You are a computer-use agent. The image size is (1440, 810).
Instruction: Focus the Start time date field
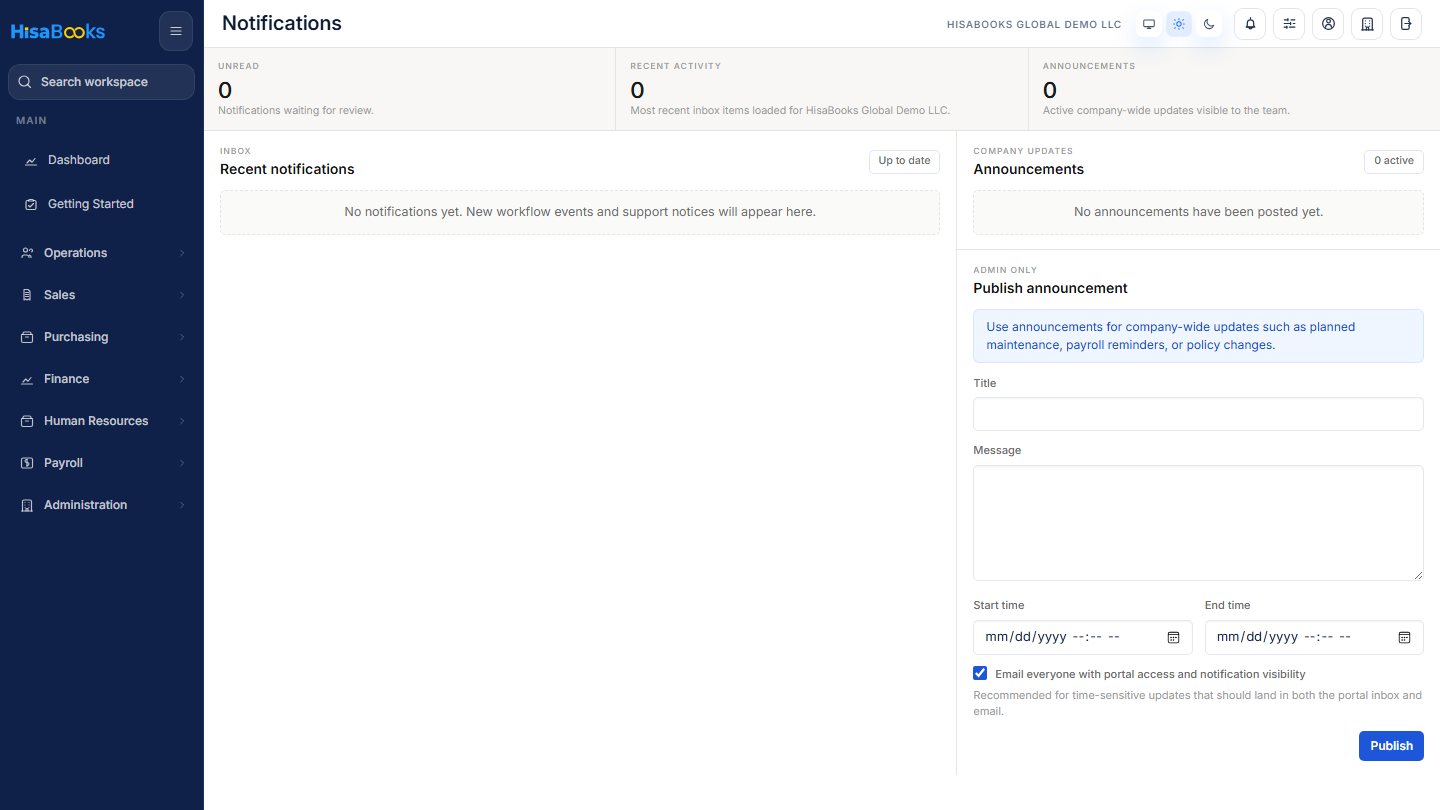[x=1081, y=637]
